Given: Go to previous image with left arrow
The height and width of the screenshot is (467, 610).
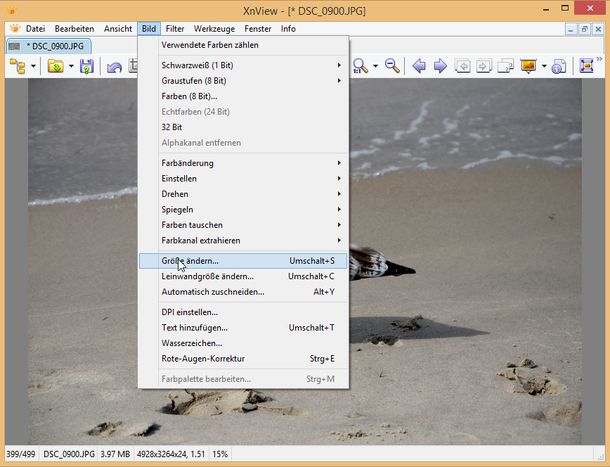Looking at the screenshot, I should (419, 66).
